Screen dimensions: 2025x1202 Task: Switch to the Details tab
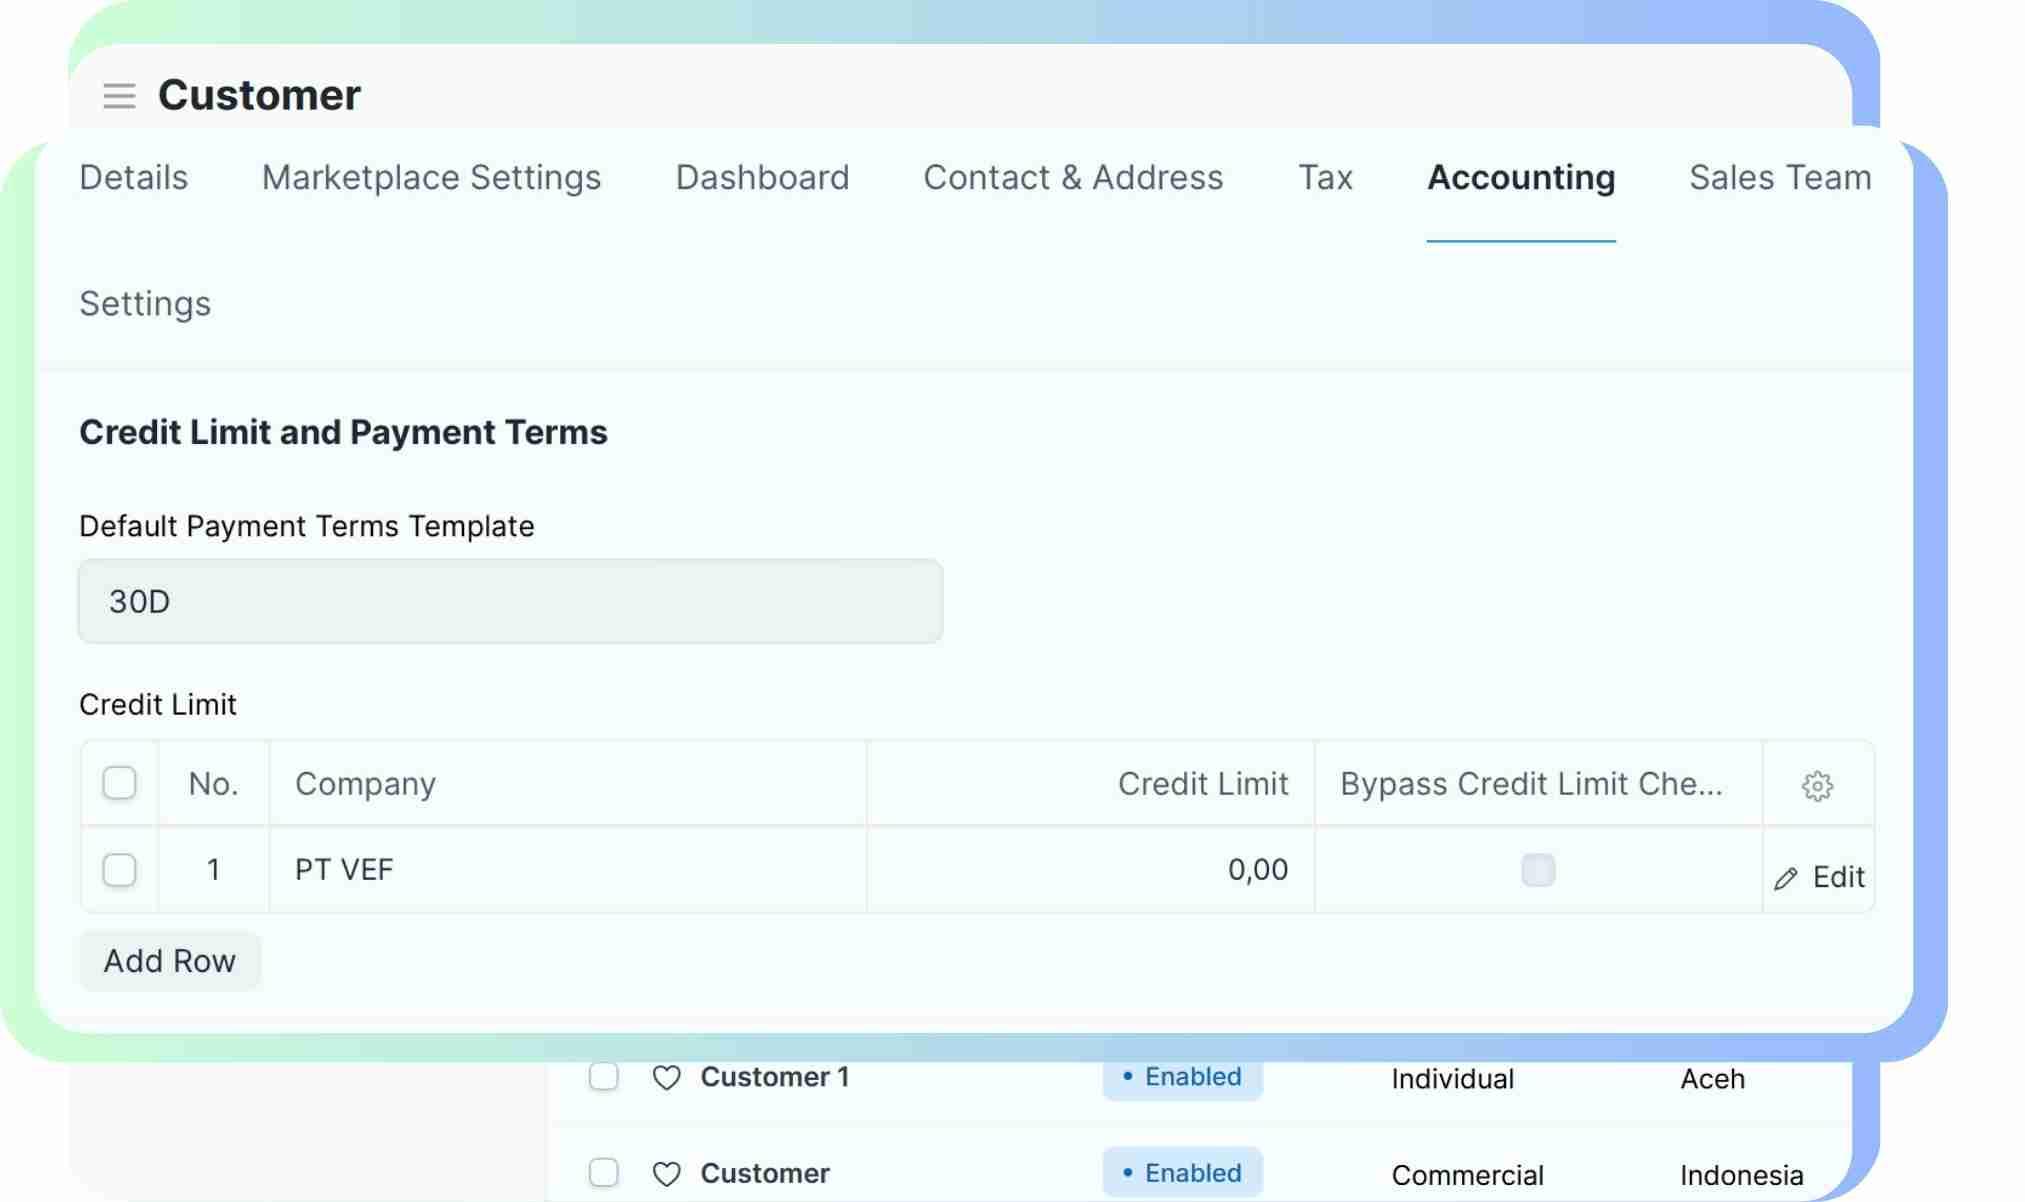[133, 178]
